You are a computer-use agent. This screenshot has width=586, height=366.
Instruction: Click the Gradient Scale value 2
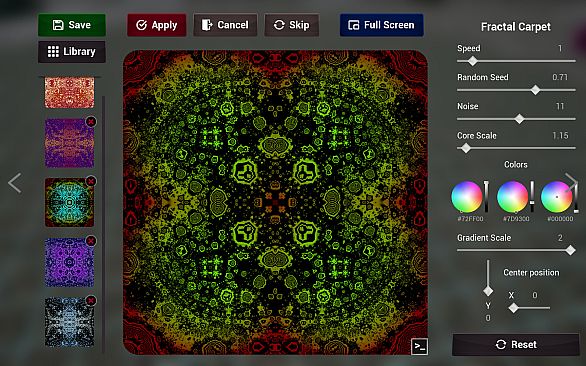click(560, 238)
